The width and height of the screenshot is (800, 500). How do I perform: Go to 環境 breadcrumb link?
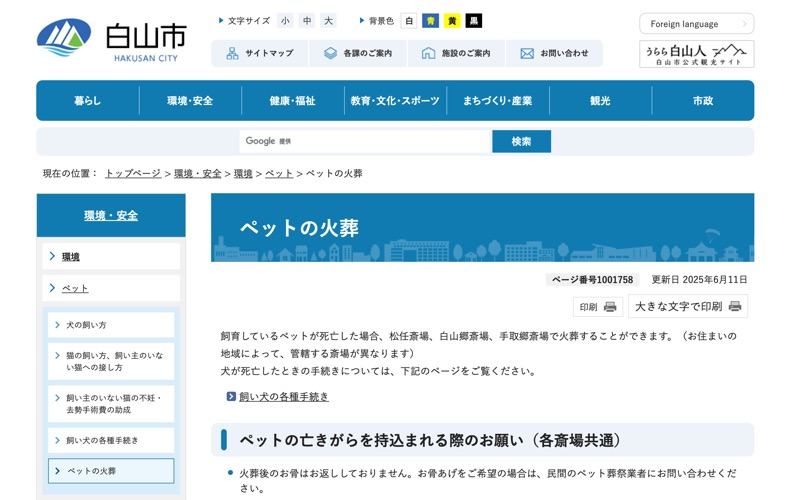coord(243,173)
